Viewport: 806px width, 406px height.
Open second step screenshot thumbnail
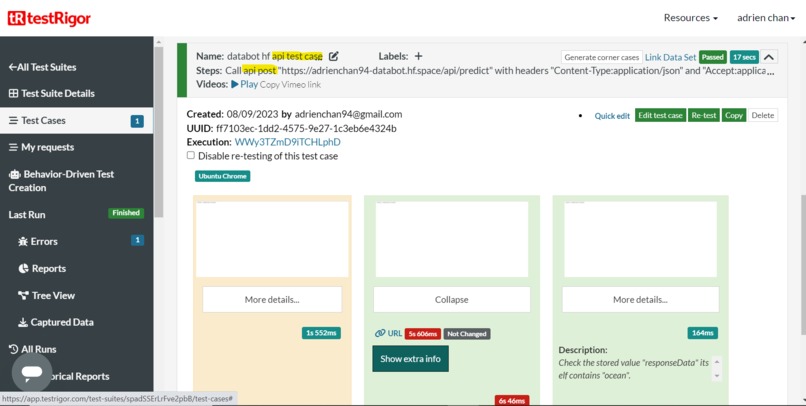(452, 239)
